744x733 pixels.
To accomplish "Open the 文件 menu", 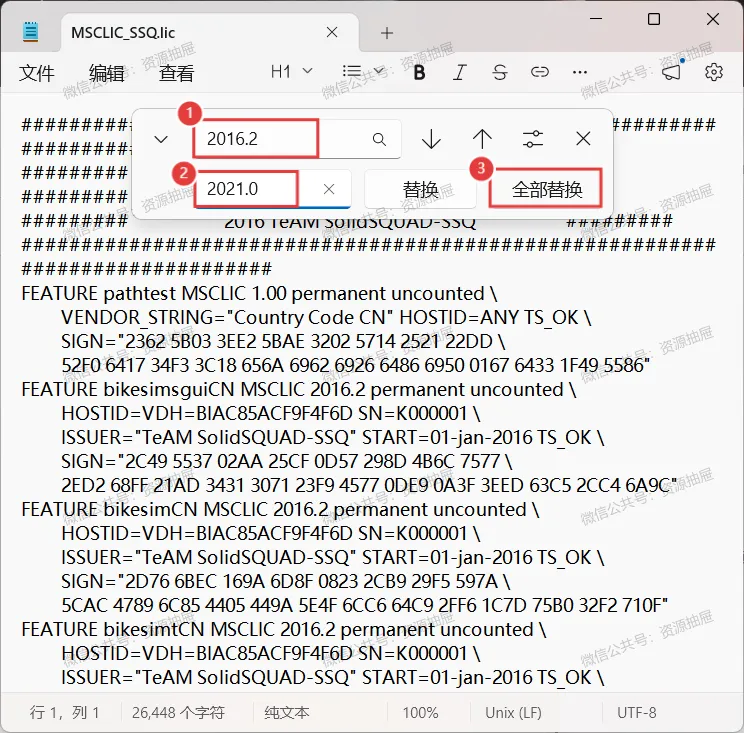I will [x=37, y=73].
